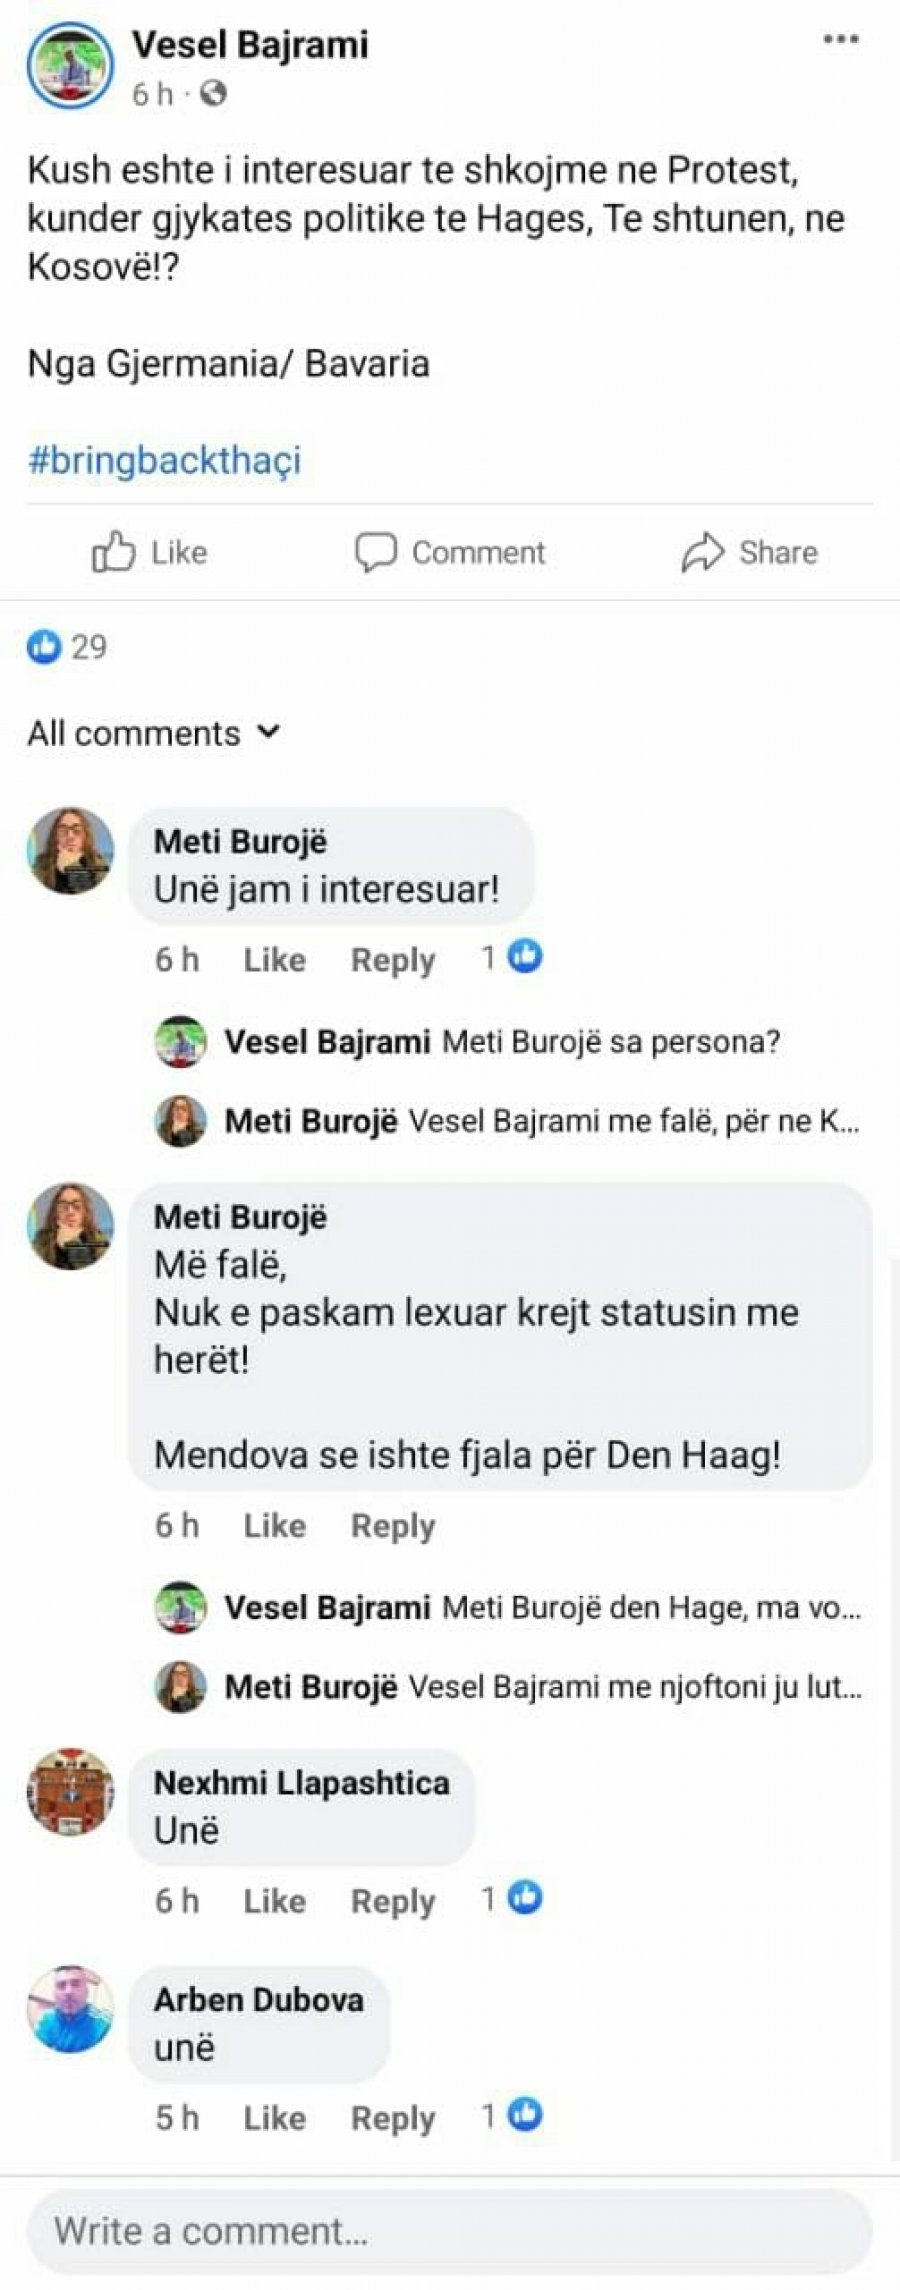Open the #bringbackthaçi hashtag

pos(164,460)
